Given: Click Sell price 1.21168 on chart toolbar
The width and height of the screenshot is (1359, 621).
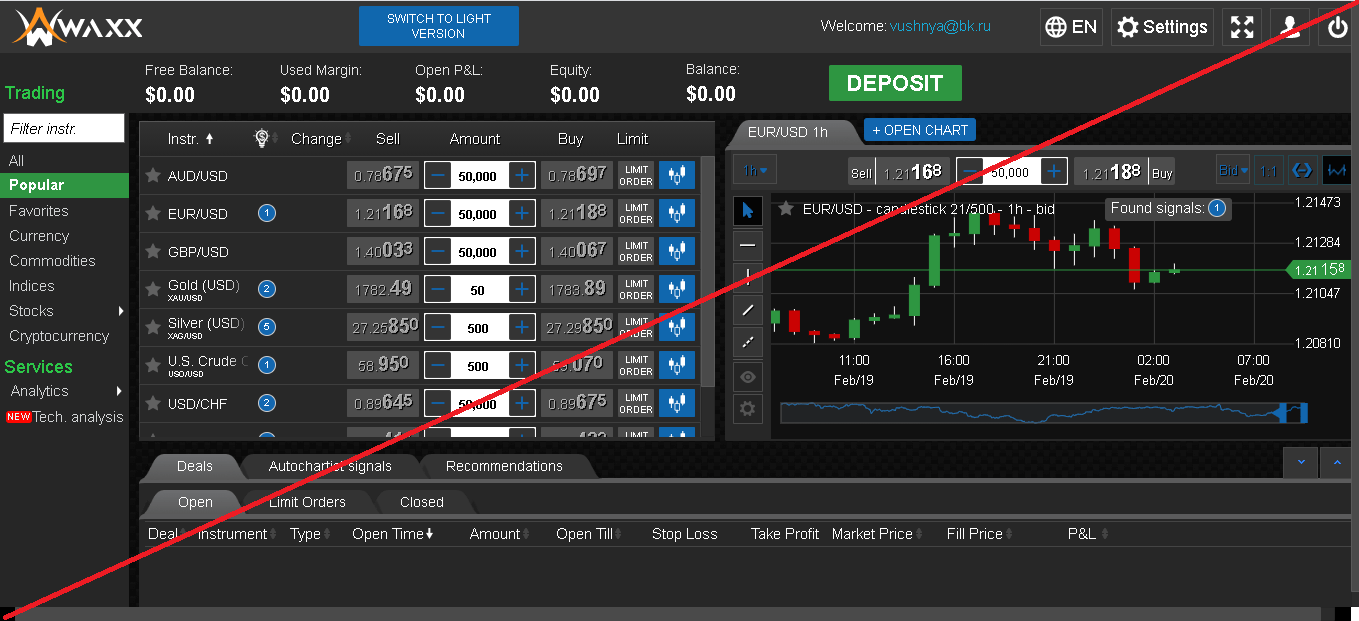Looking at the screenshot, I should pyautogui.click(x=910, y=172).
